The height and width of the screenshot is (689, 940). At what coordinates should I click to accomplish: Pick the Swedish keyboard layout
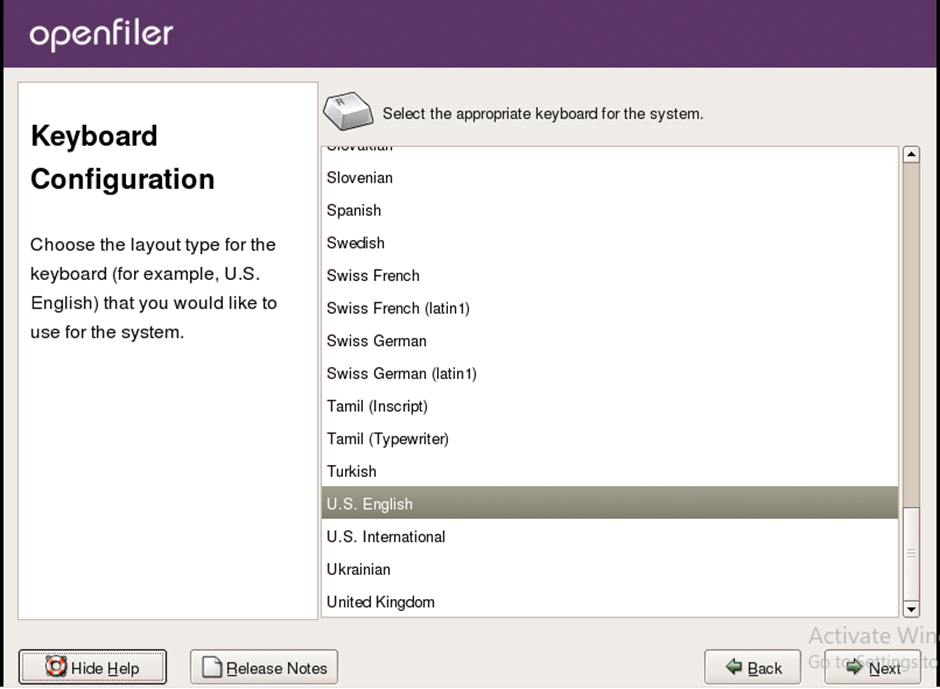[x=610, y=243]
